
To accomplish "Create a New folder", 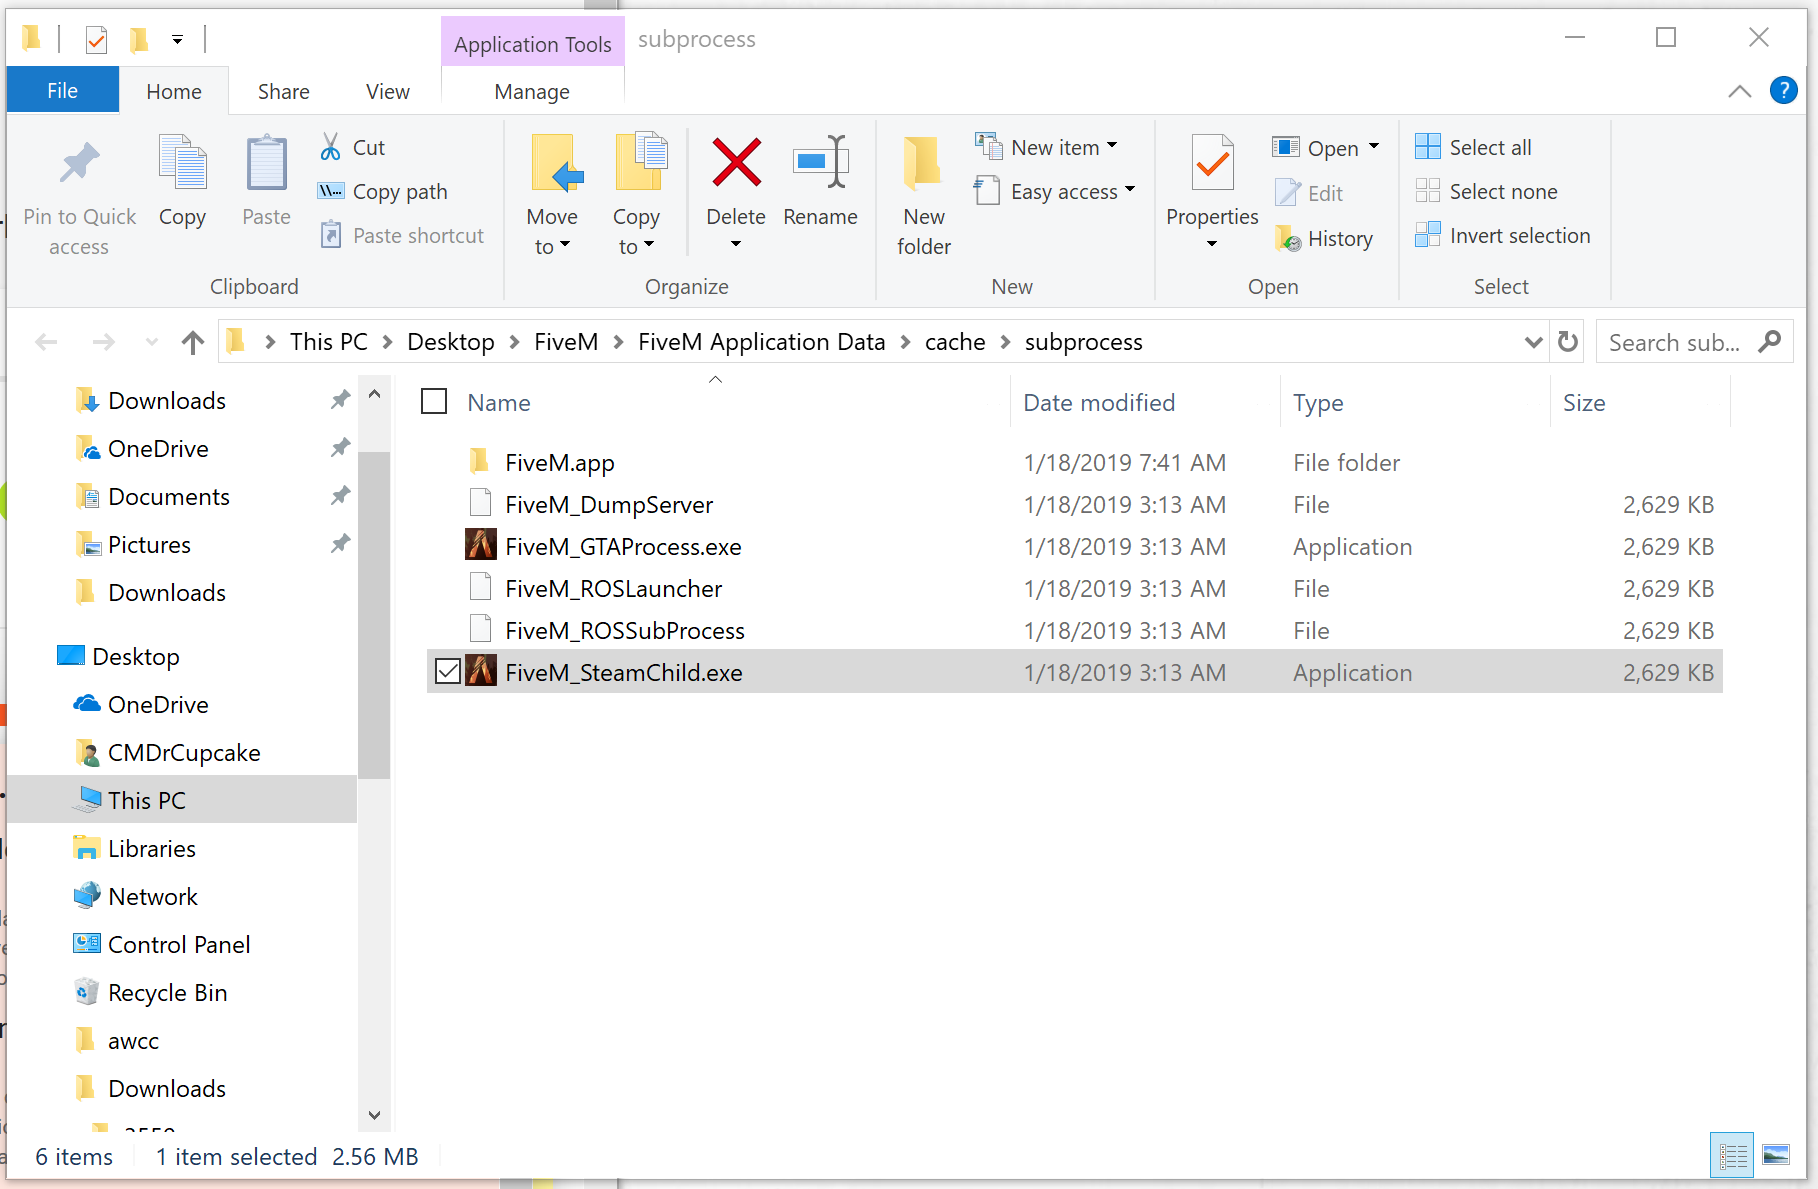I will [923, 196].
